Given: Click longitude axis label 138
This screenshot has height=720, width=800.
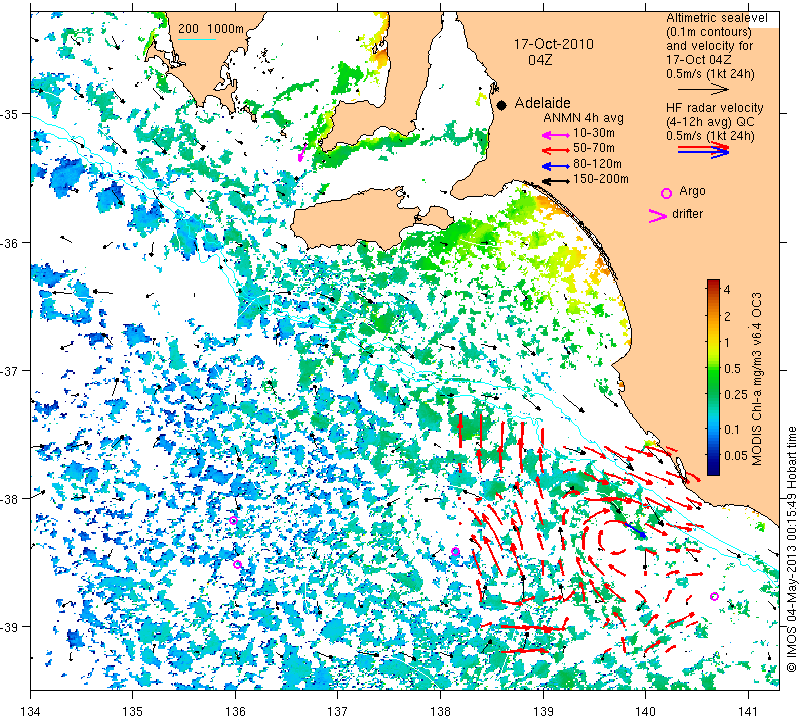Looking at the screenshot, I should click(440, 711).
